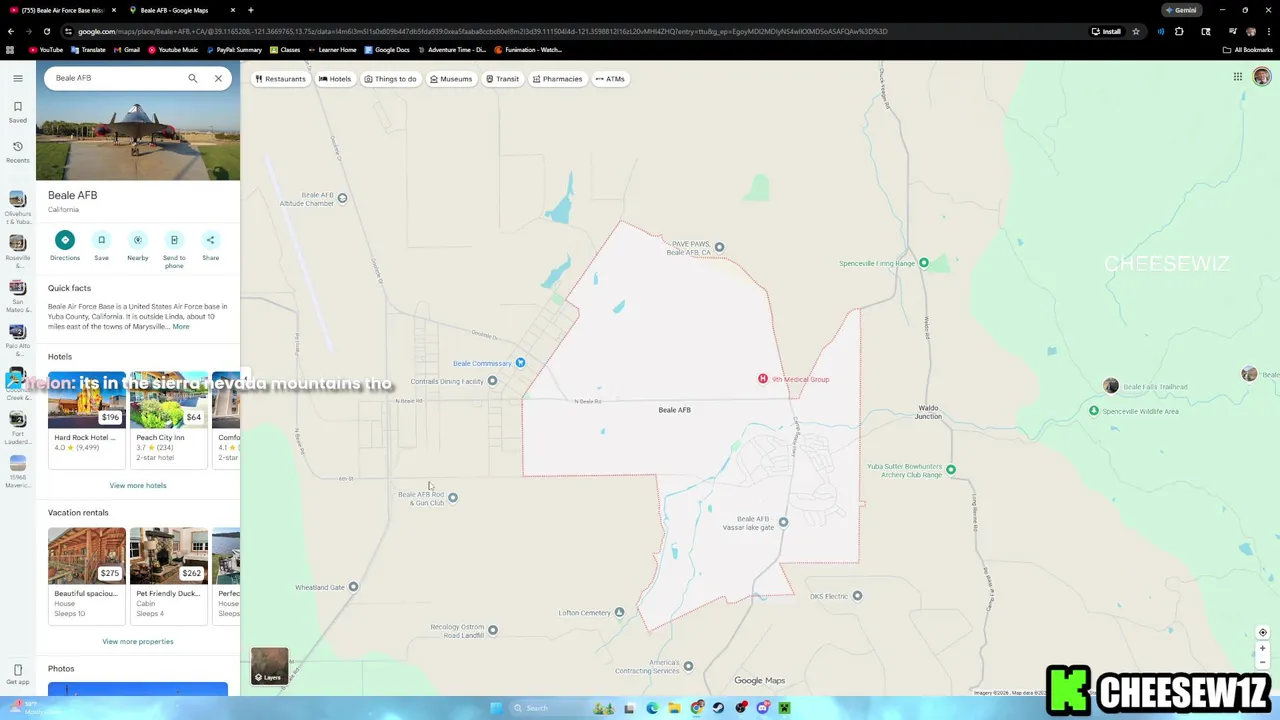This screenshot has height=720, width=1280.
Task: Open the $275 Beautiful spacious rental card
Action: pos(87,575)
